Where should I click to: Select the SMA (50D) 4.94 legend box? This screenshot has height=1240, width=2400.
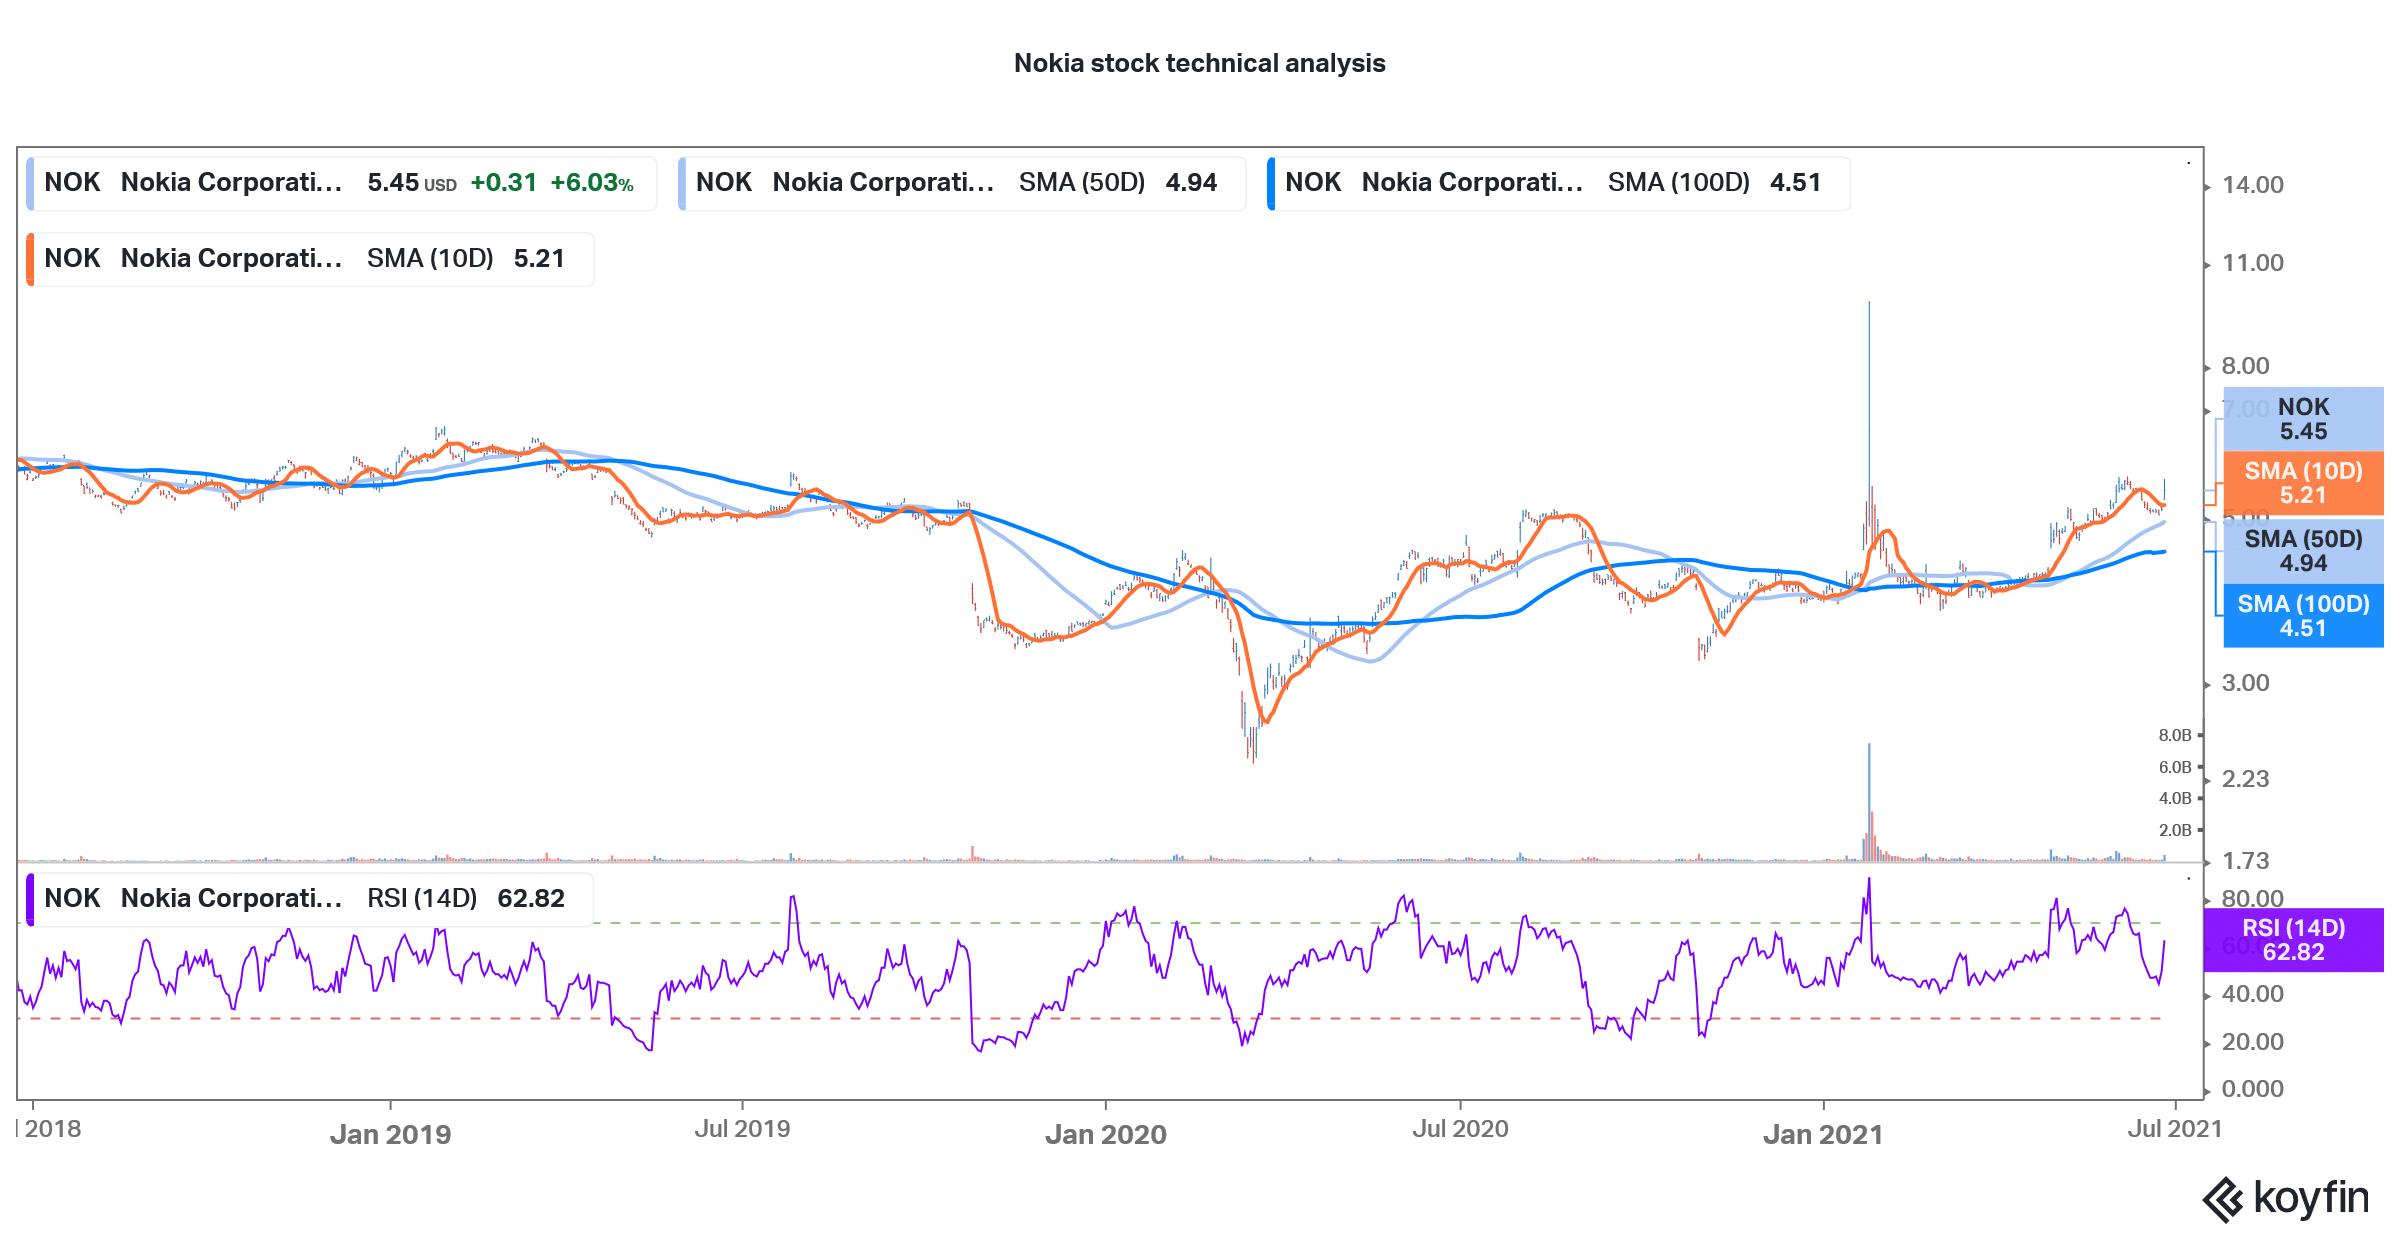[x=962, y=183]
